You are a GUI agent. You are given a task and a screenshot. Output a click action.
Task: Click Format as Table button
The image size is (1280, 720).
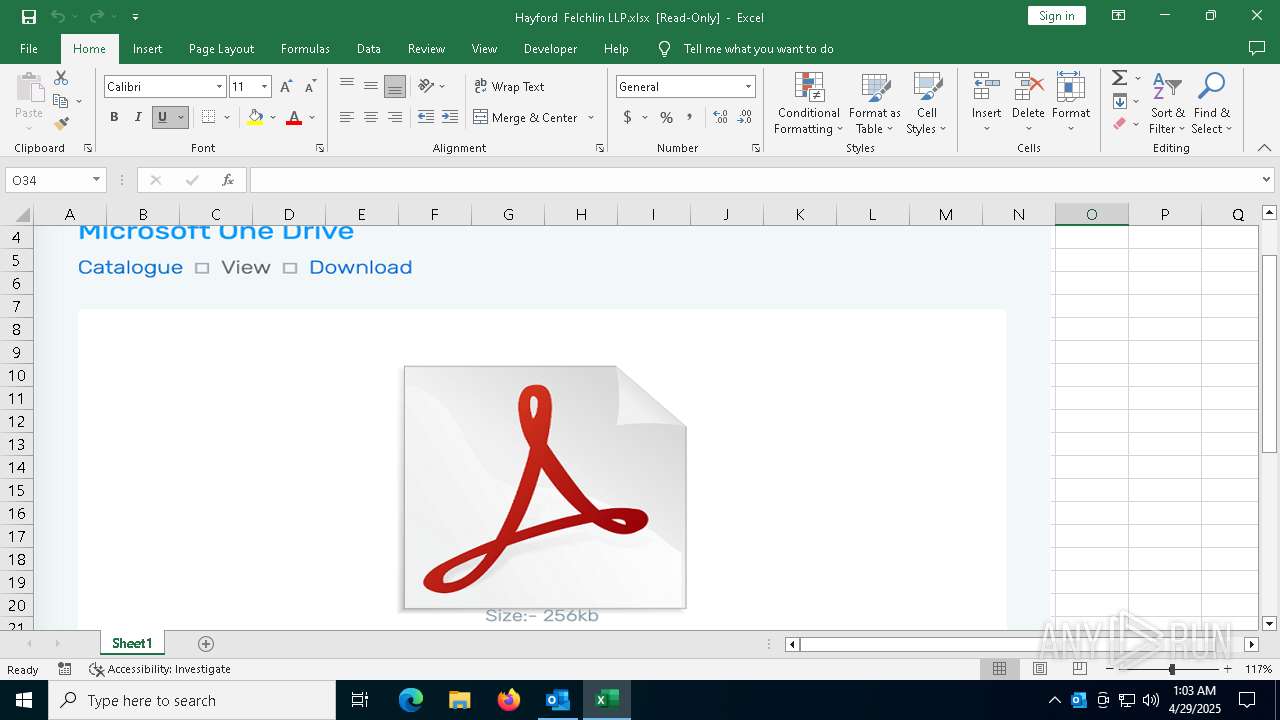[875, 103]
